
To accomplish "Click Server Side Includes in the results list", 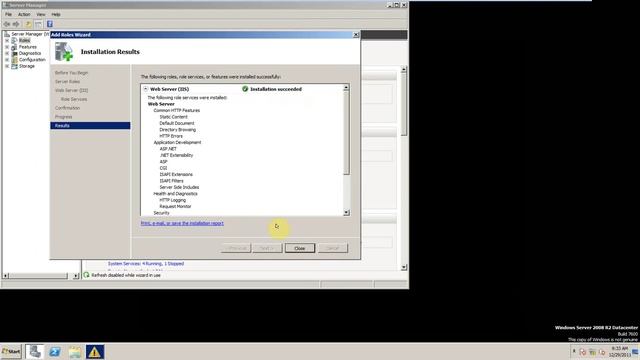I will click(179, 187).
